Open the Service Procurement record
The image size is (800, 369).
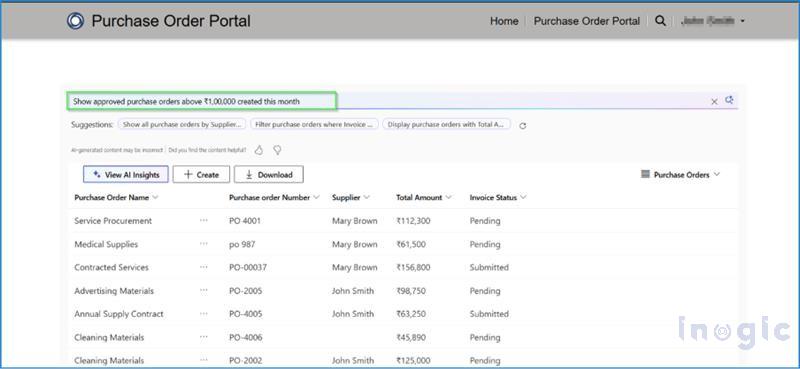coord(113,220)
